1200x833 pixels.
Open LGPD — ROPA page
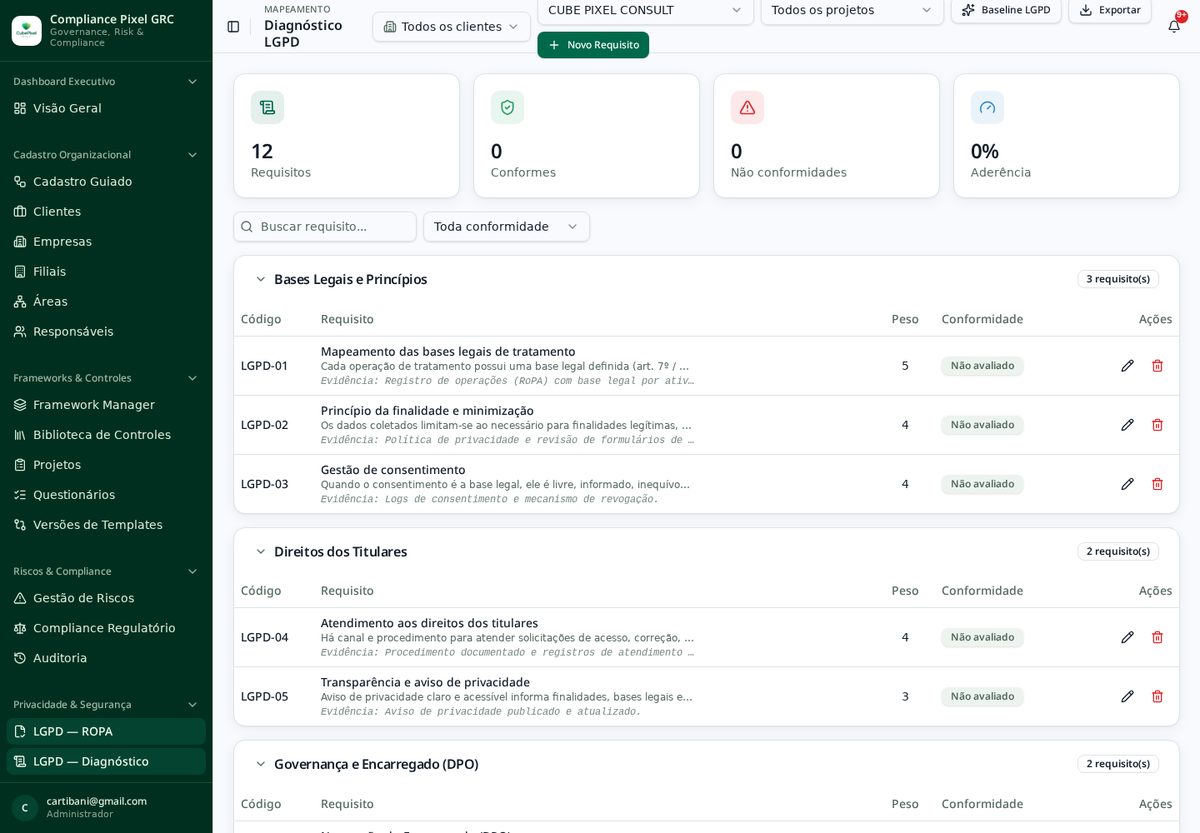click(106, 732)
